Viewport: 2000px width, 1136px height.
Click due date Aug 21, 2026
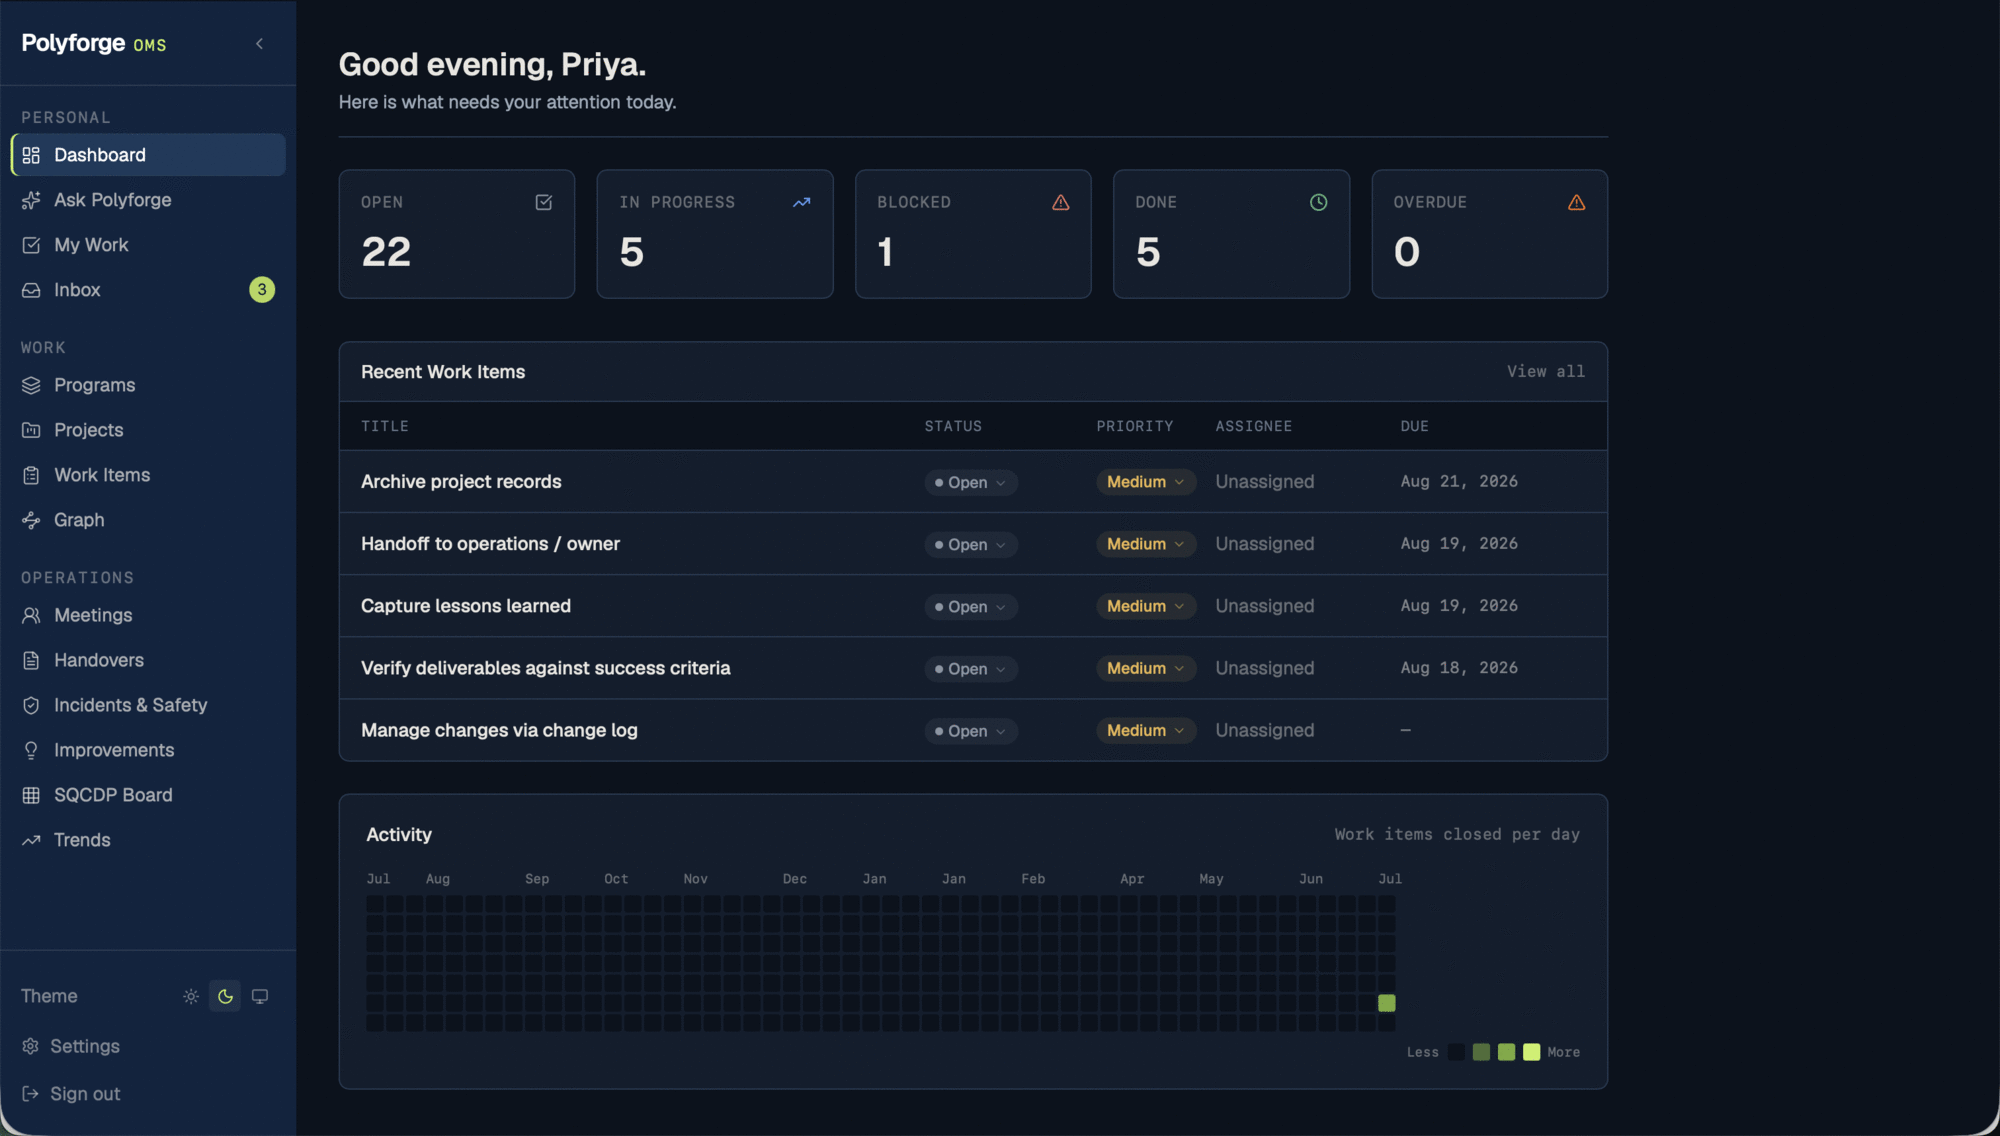pyautogui.click(x=1459, y=482)
